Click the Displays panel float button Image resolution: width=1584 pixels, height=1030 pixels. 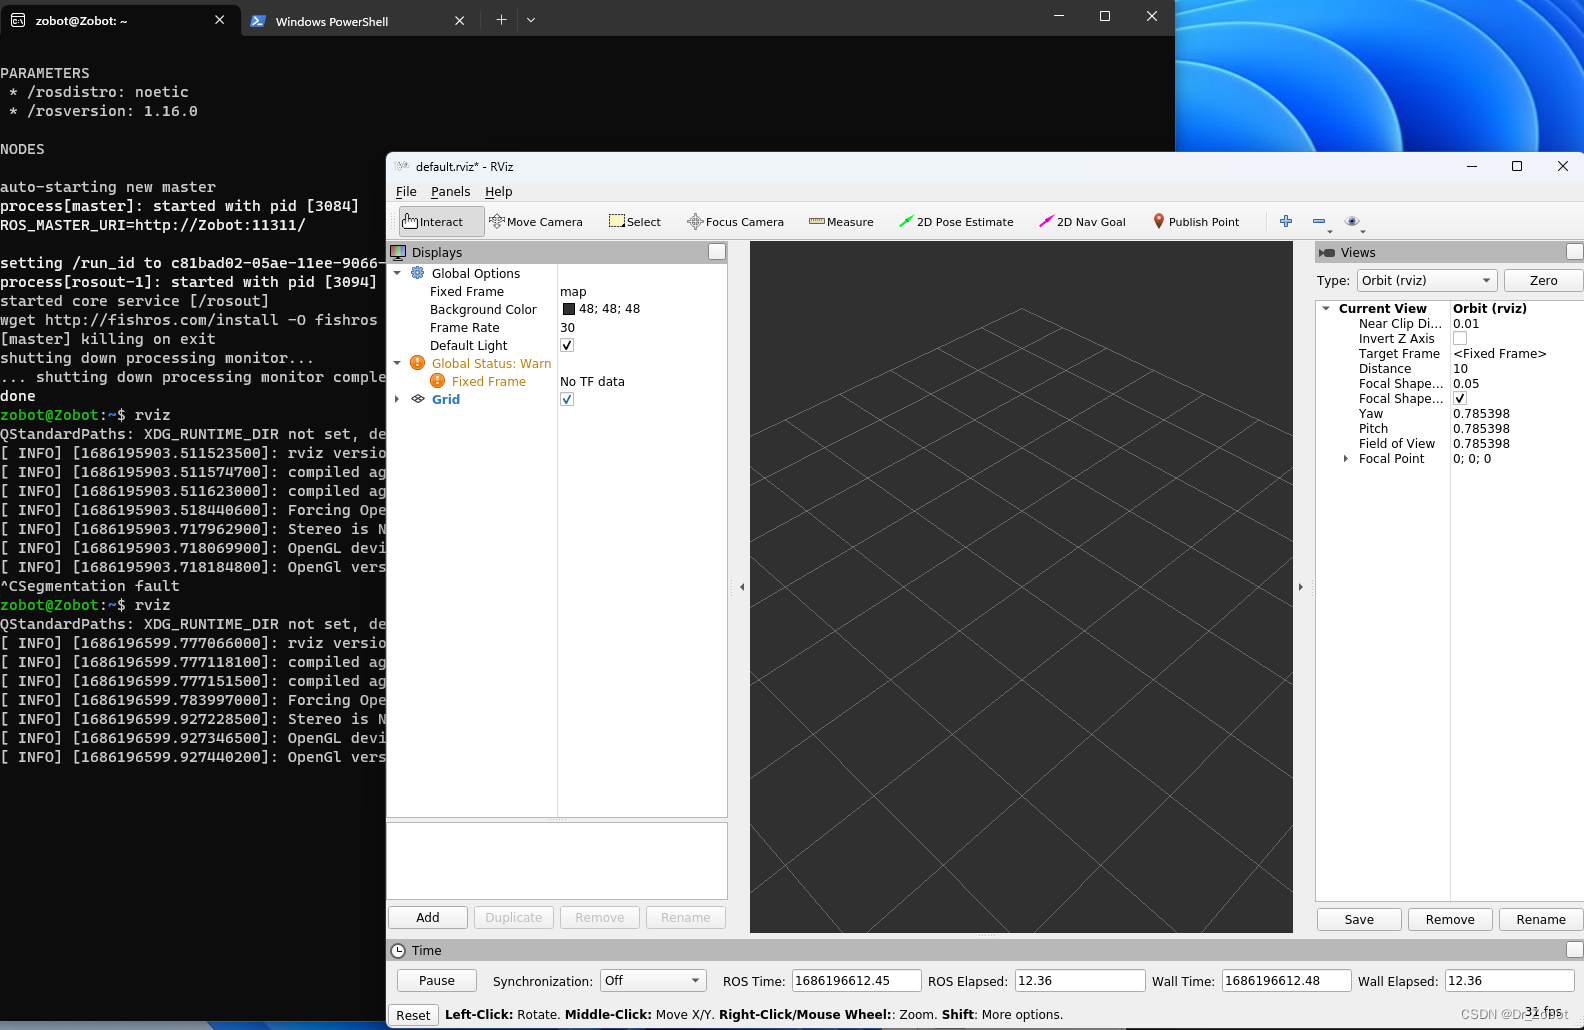pyautogui.click(x=717, y=252)
